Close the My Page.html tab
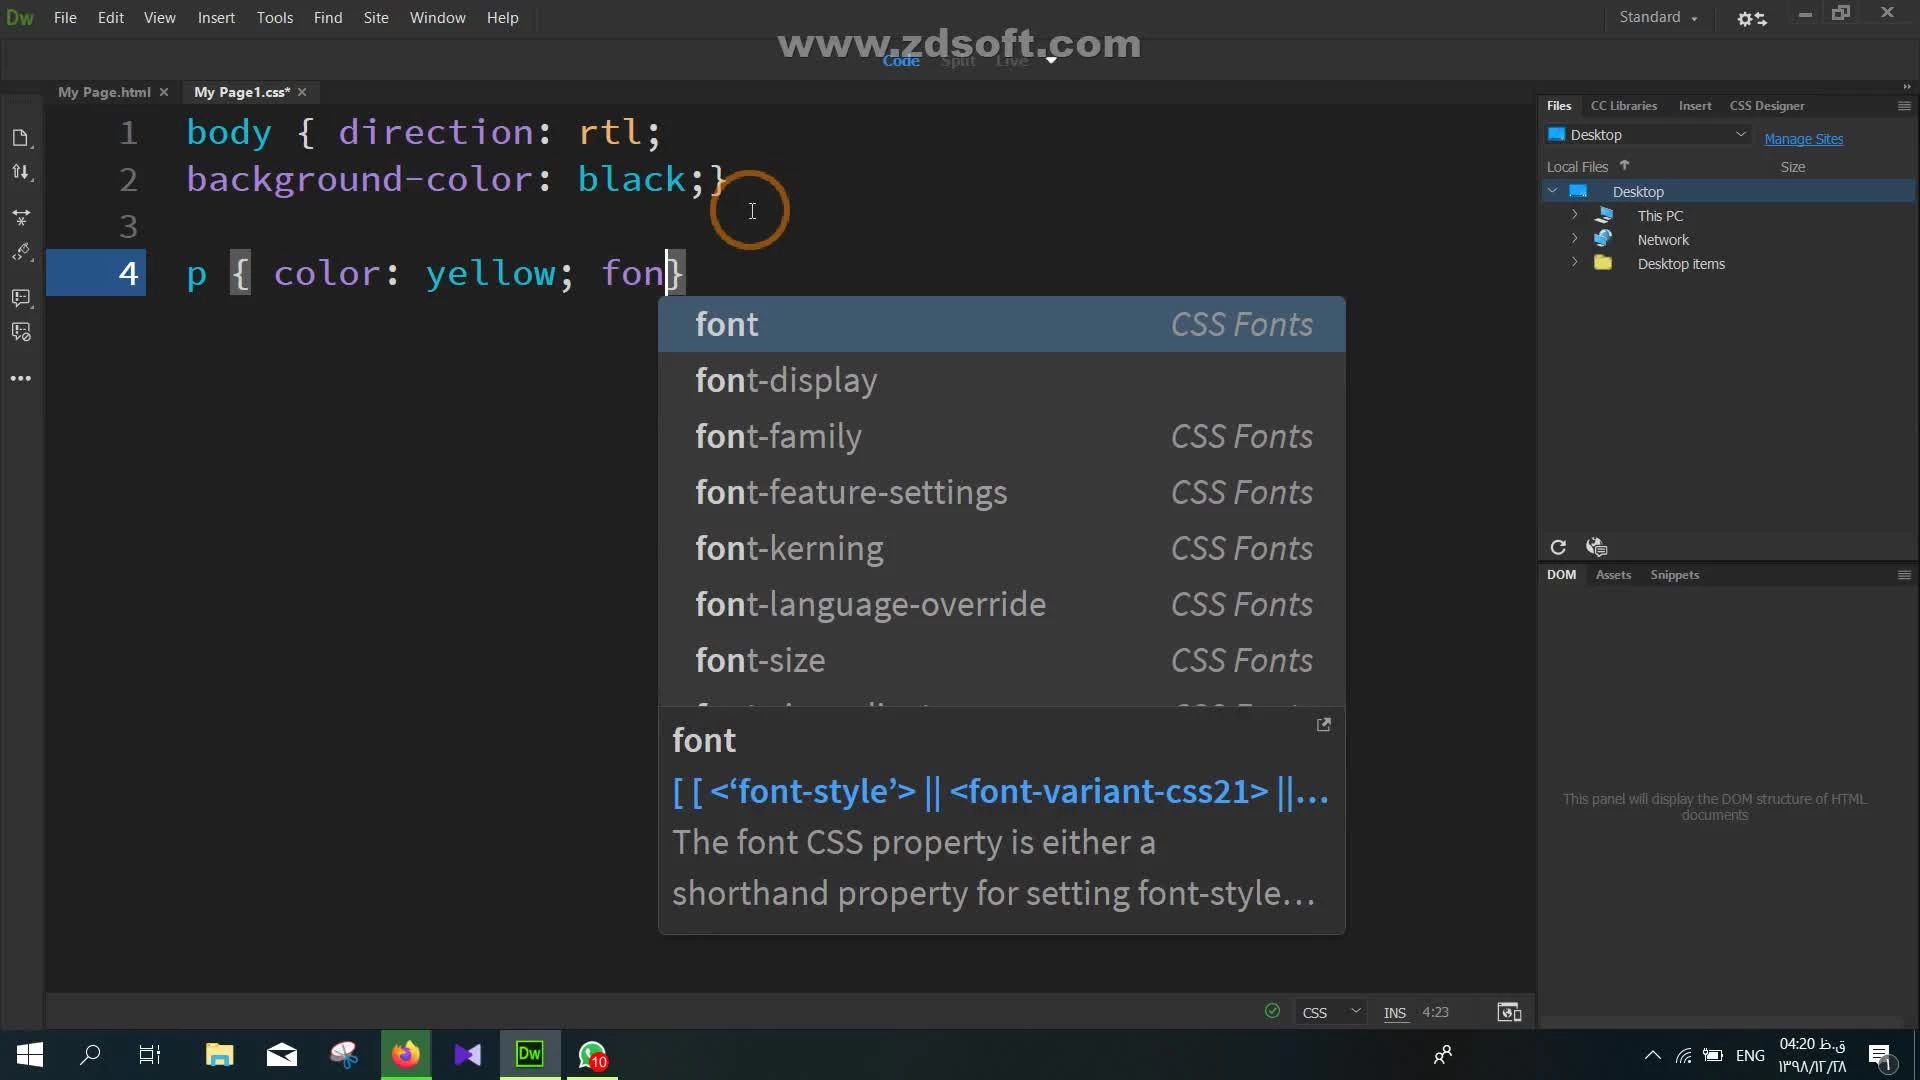 (164, 92)
